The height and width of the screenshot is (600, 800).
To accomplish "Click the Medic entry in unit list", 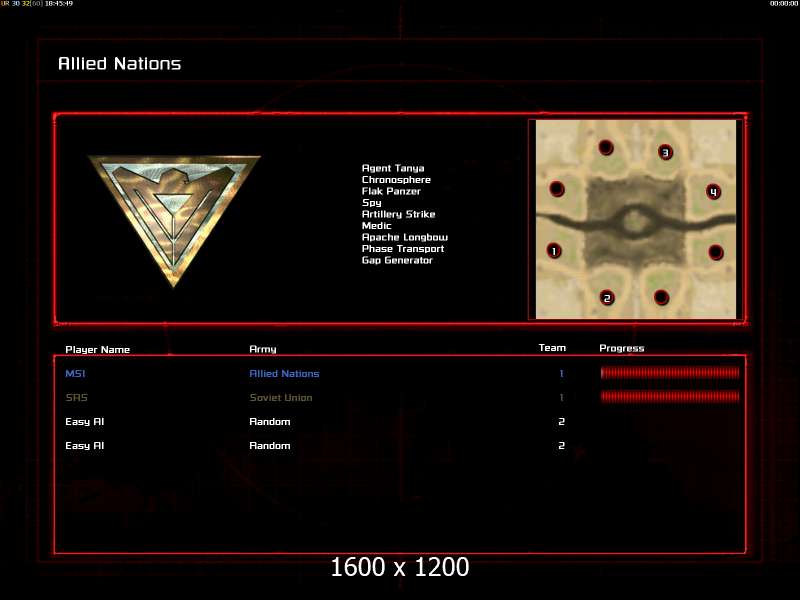I will pos(377,226).
